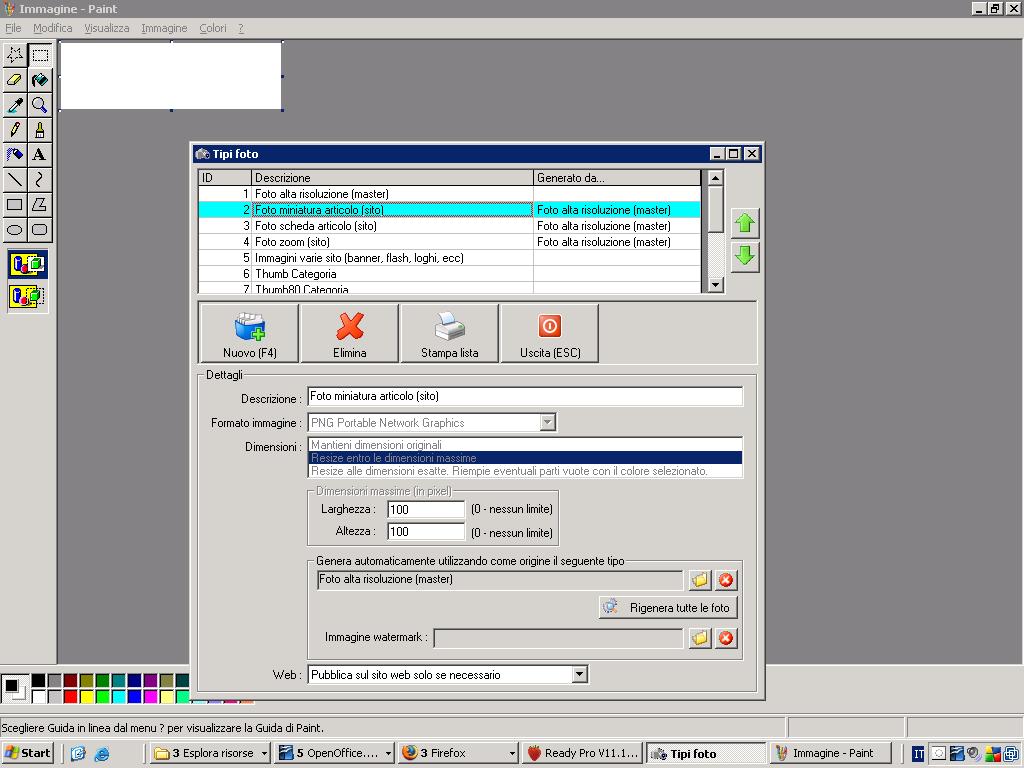Screen dimensions: 1024x768
Task: Select 'Mantieni dimensioni originali' option
Action: tap(525, 445)
